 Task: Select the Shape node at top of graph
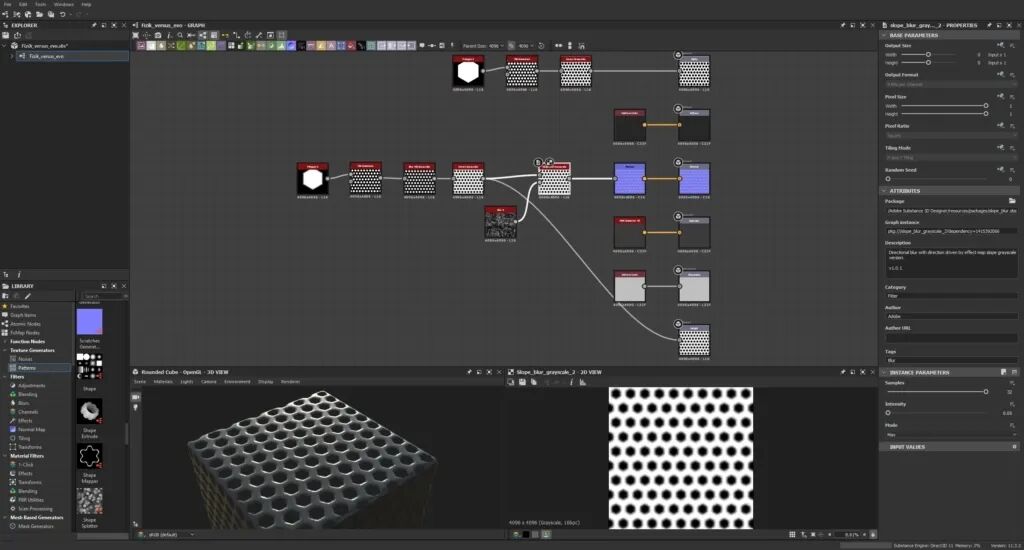tap(468, 72)
